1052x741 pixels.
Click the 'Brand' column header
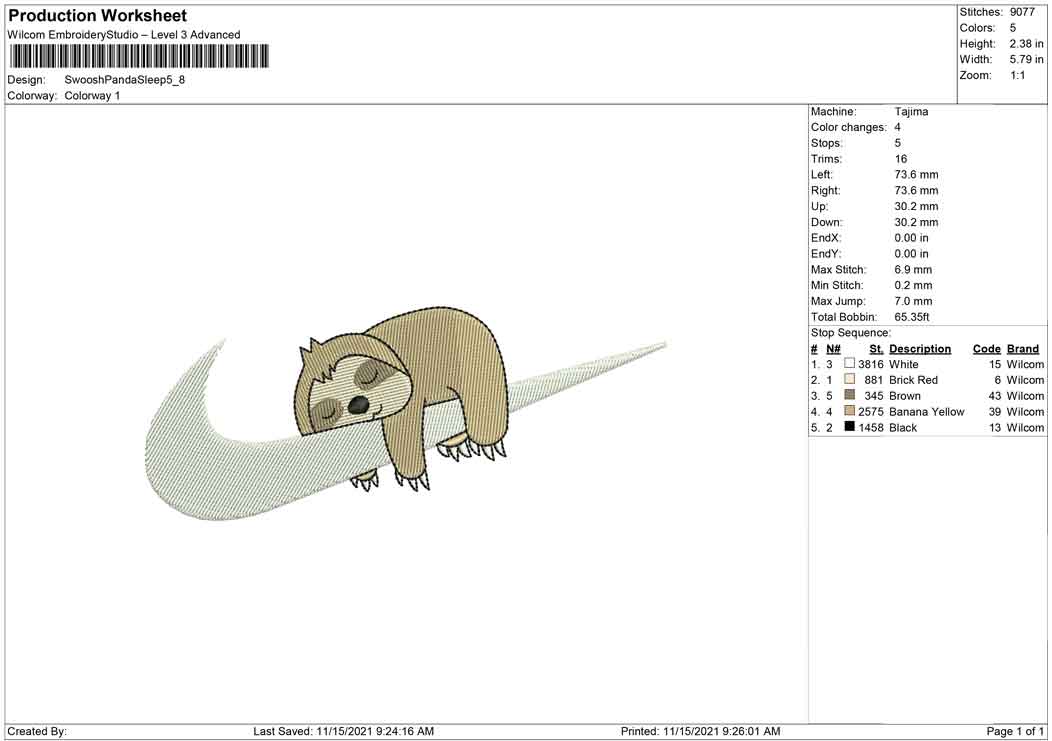pos(1022,349)
